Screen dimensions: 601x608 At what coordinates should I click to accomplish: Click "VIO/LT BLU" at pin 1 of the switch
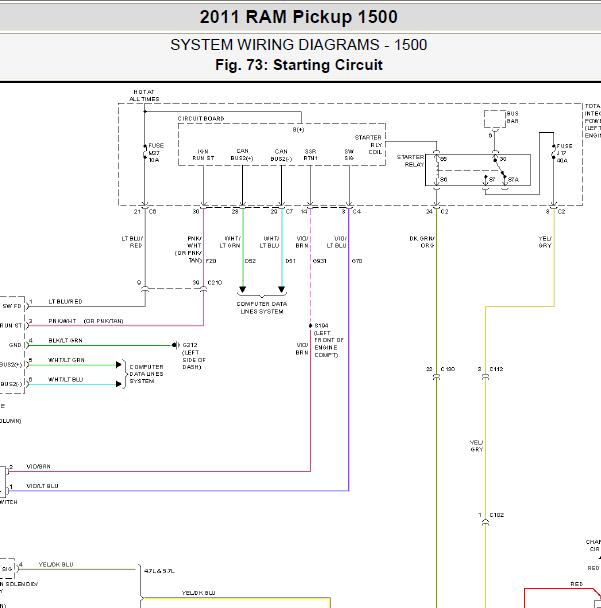click(42, 486)
